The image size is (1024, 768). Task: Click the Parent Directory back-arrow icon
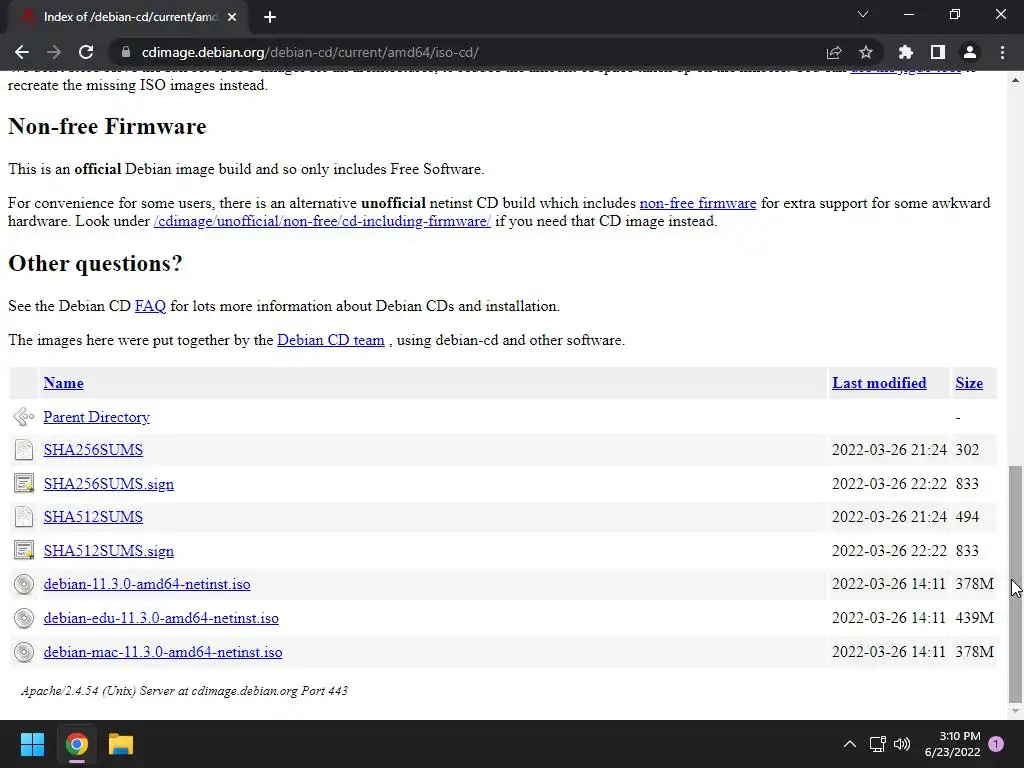pyautogui.click(x=24, y=417)
